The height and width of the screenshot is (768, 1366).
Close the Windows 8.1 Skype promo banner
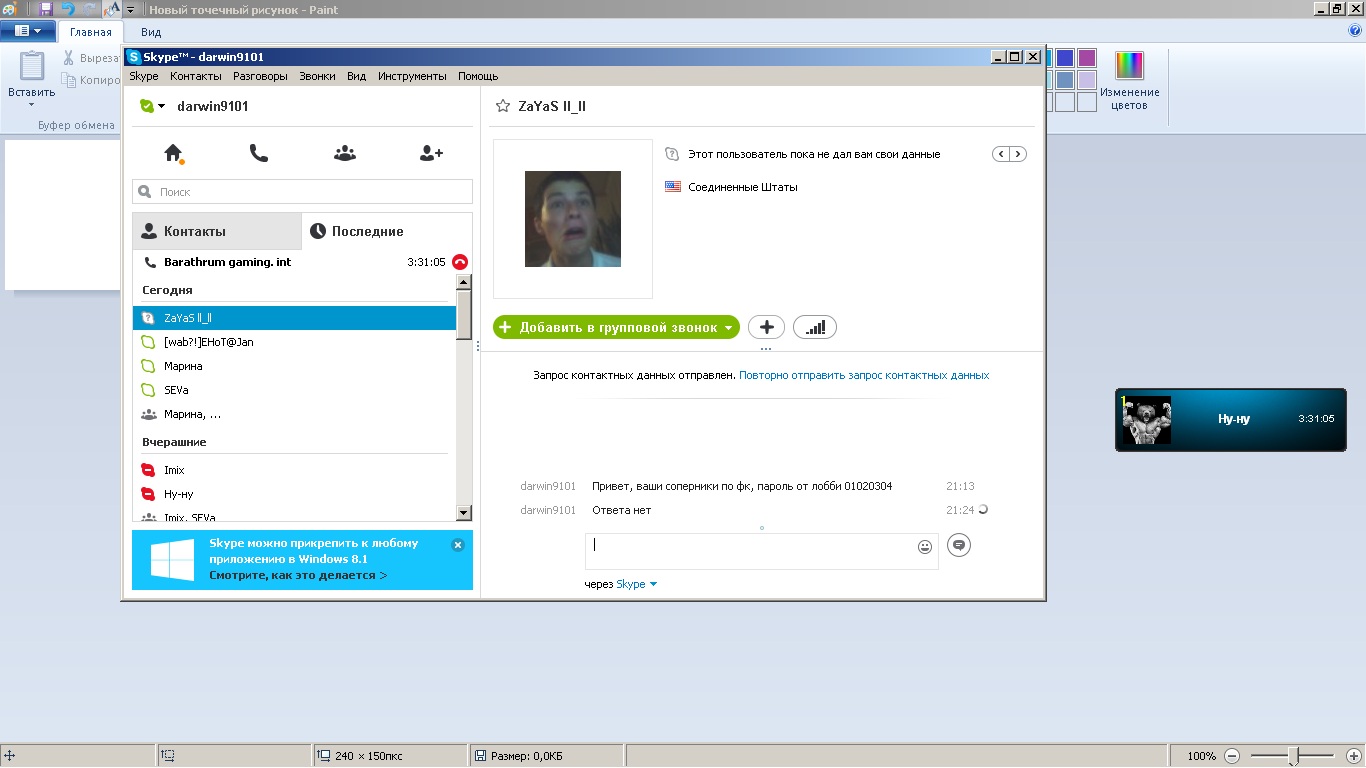pyautogui.click(x=458, y=545)
